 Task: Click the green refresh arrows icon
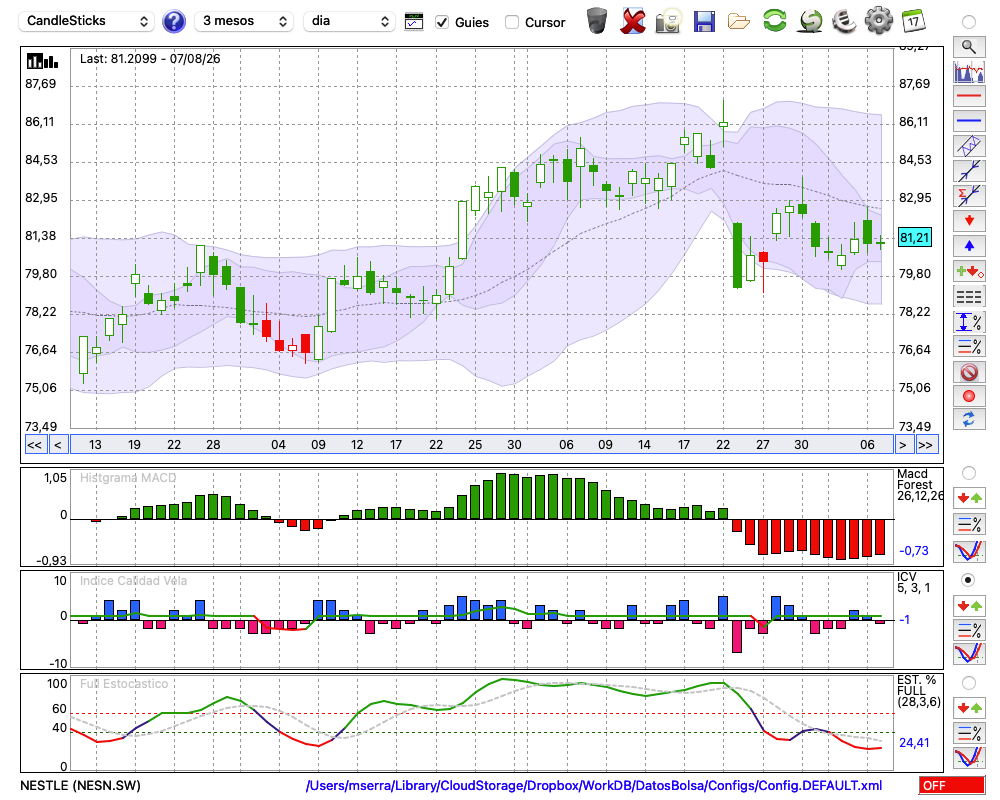(774, 21)
